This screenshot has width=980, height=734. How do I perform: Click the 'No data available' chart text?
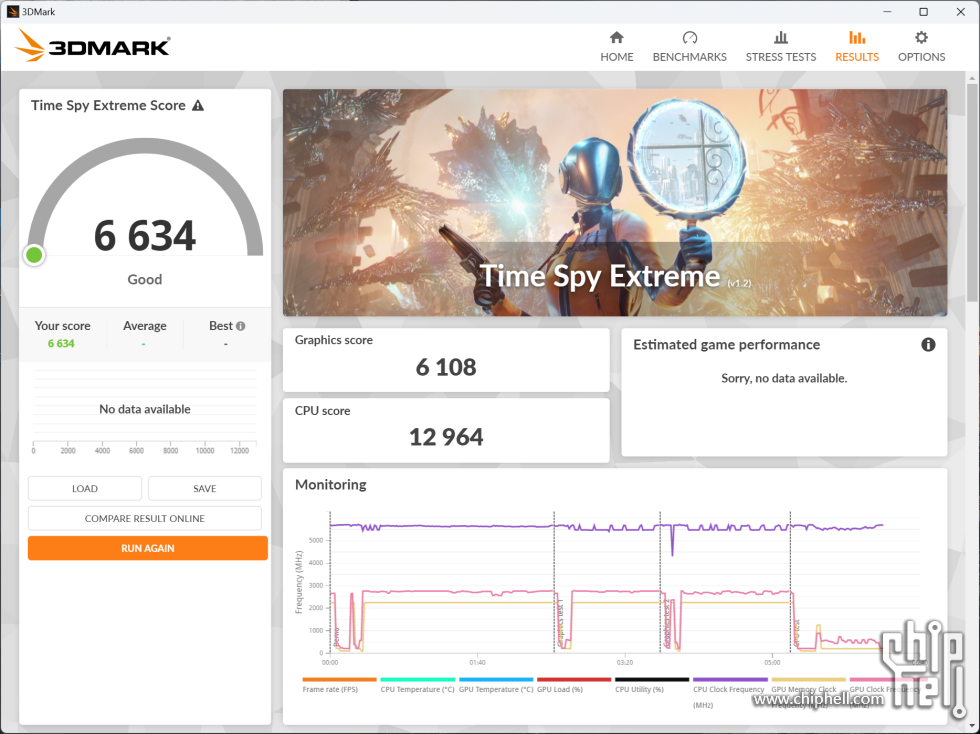click(144, 409)
